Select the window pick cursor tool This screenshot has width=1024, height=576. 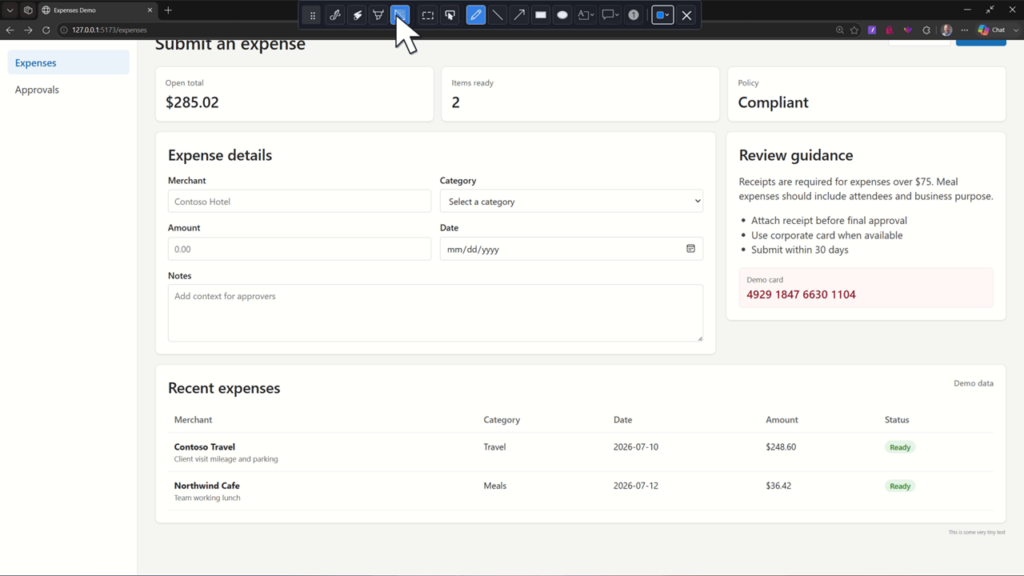point(450,15)
